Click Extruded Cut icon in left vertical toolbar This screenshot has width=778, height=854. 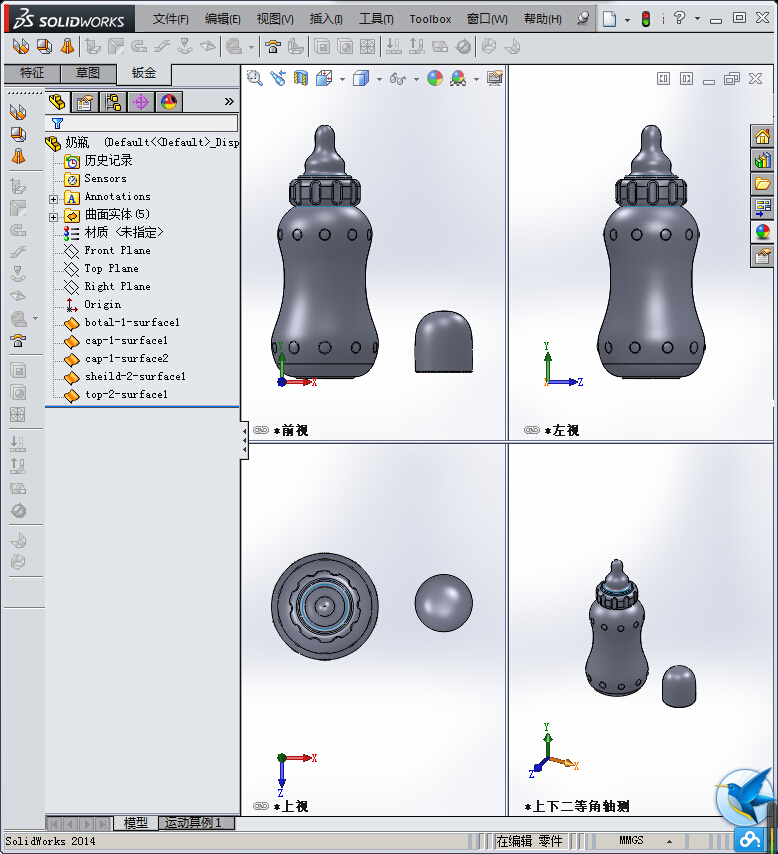tap(18, 371)
